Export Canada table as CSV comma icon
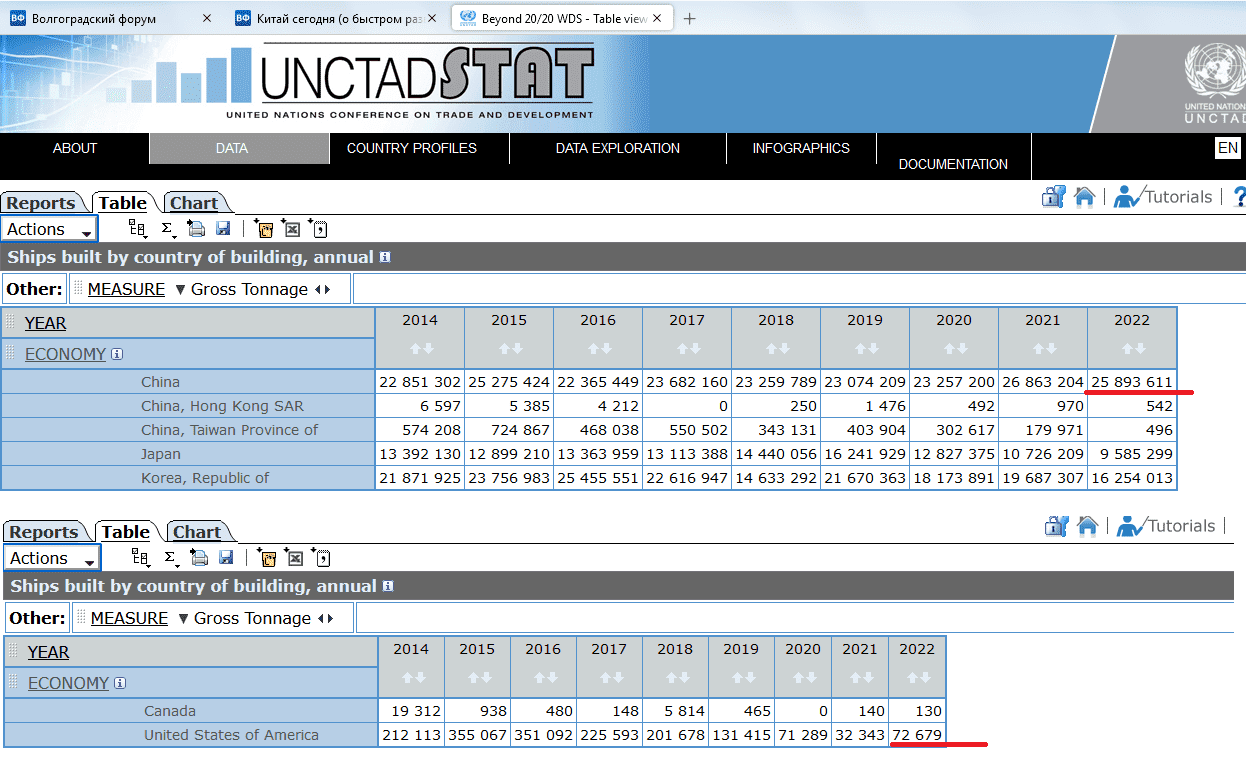The width and height of the screenshot is (1246, 764). point(321,558)
